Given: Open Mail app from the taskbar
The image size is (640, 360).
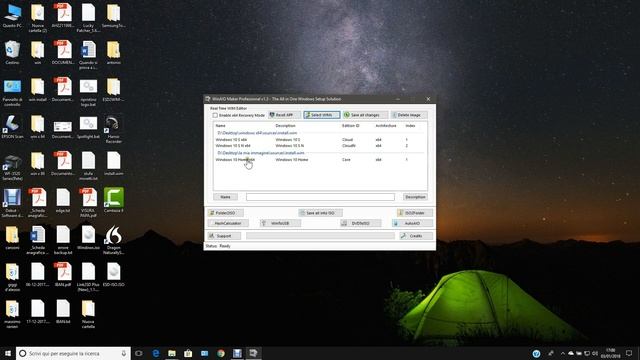Looking at the screenshot, I should pos(204,353).
